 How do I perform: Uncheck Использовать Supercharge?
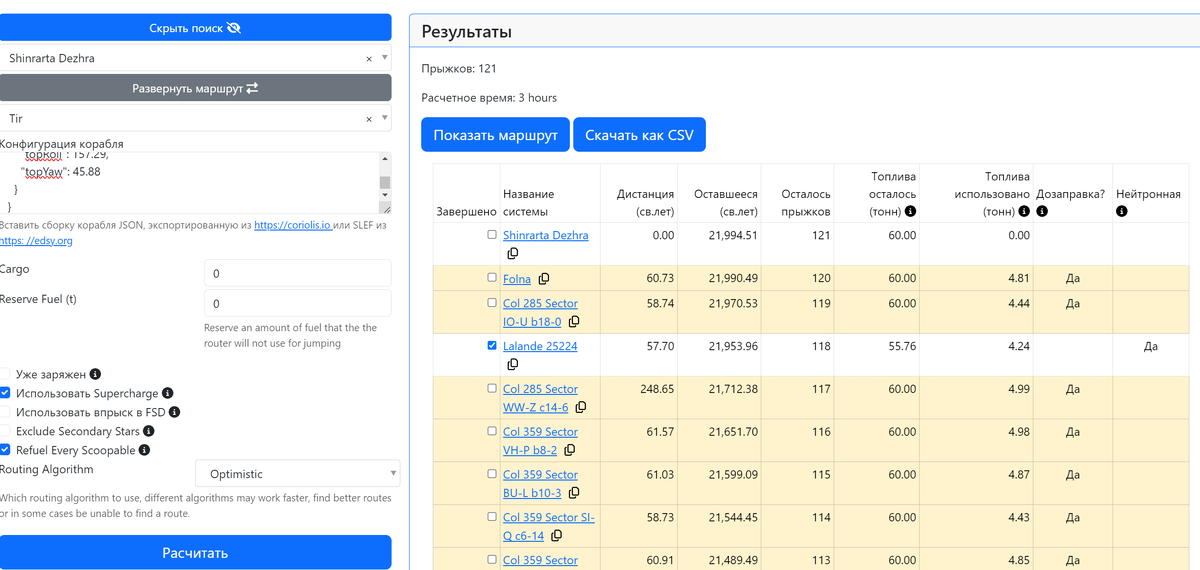point(6,393)
